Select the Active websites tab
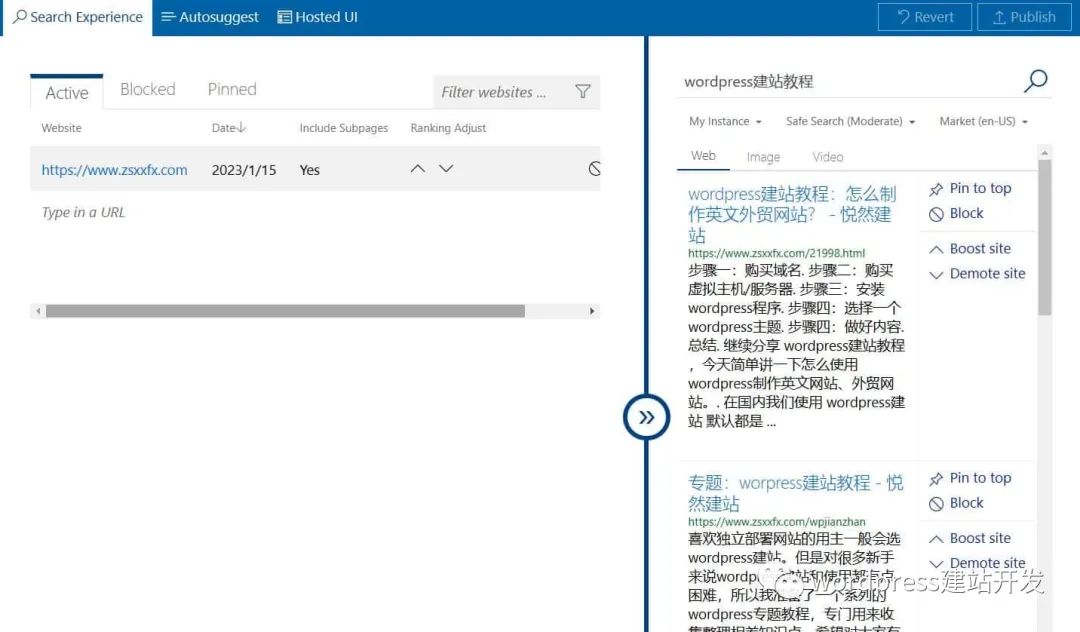The image size is (1080, 632). 67,92
